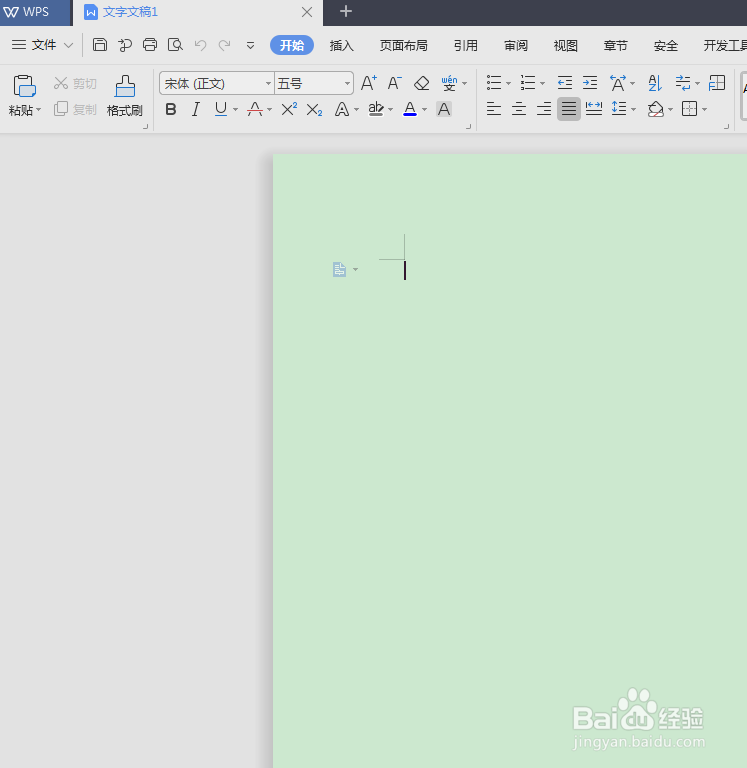Click the line spacing icon
Image resolution: width=747 pixels, height=768 pixels.
tap(619, 109)
